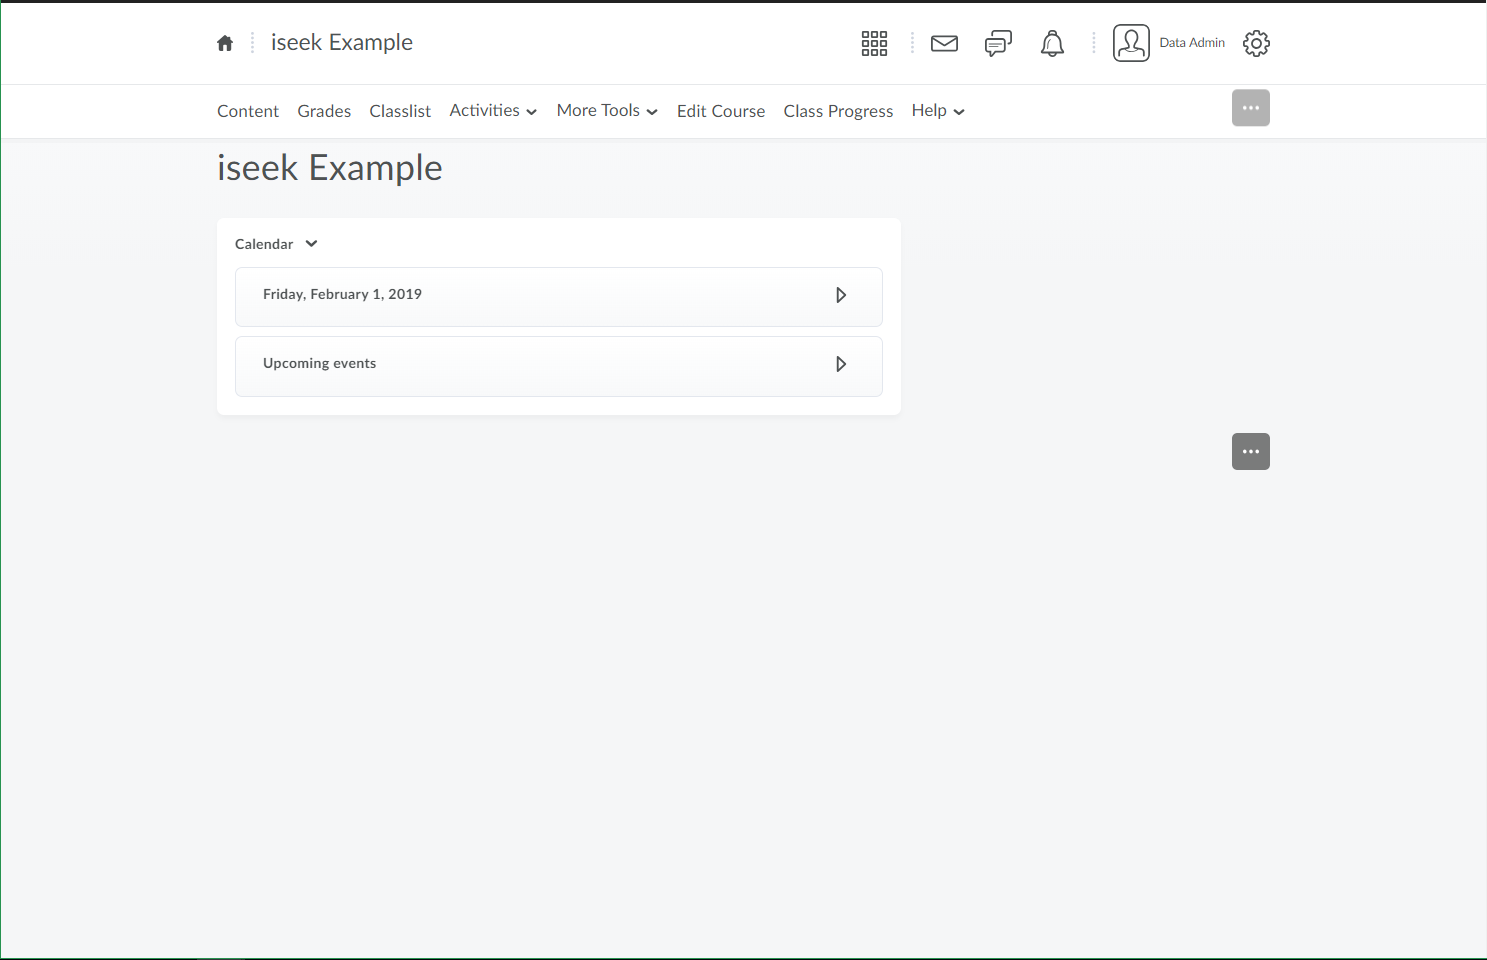Open the Class Progress link

tap(838, 111)
